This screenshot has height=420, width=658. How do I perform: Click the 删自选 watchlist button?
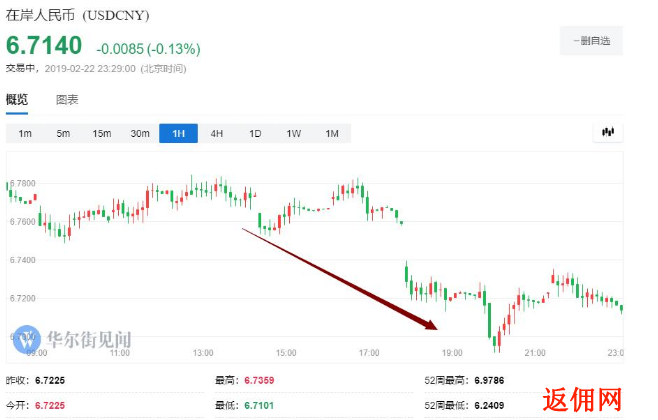click(x=591, y=42)
